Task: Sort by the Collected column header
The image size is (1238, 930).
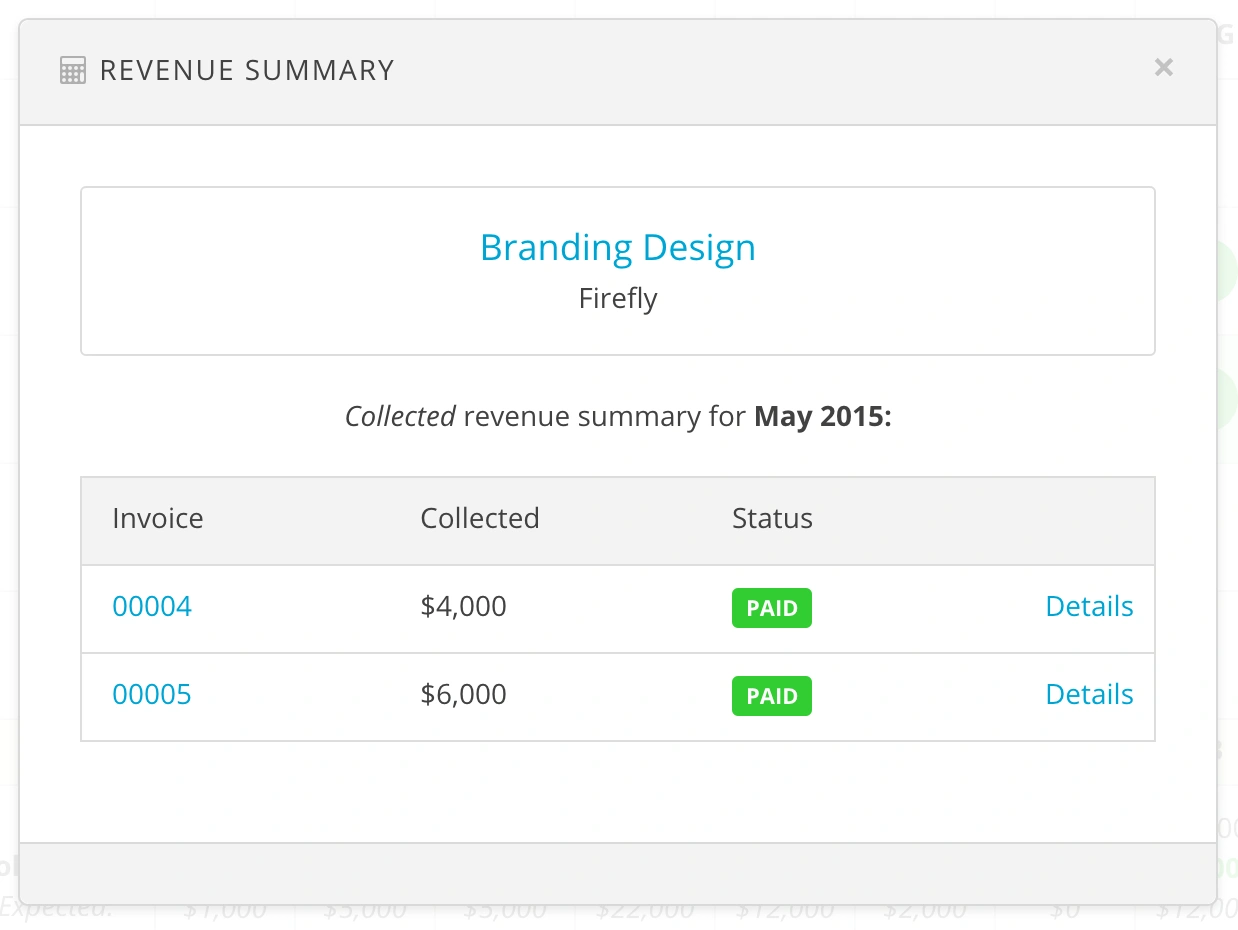Action: pos(480,518)
